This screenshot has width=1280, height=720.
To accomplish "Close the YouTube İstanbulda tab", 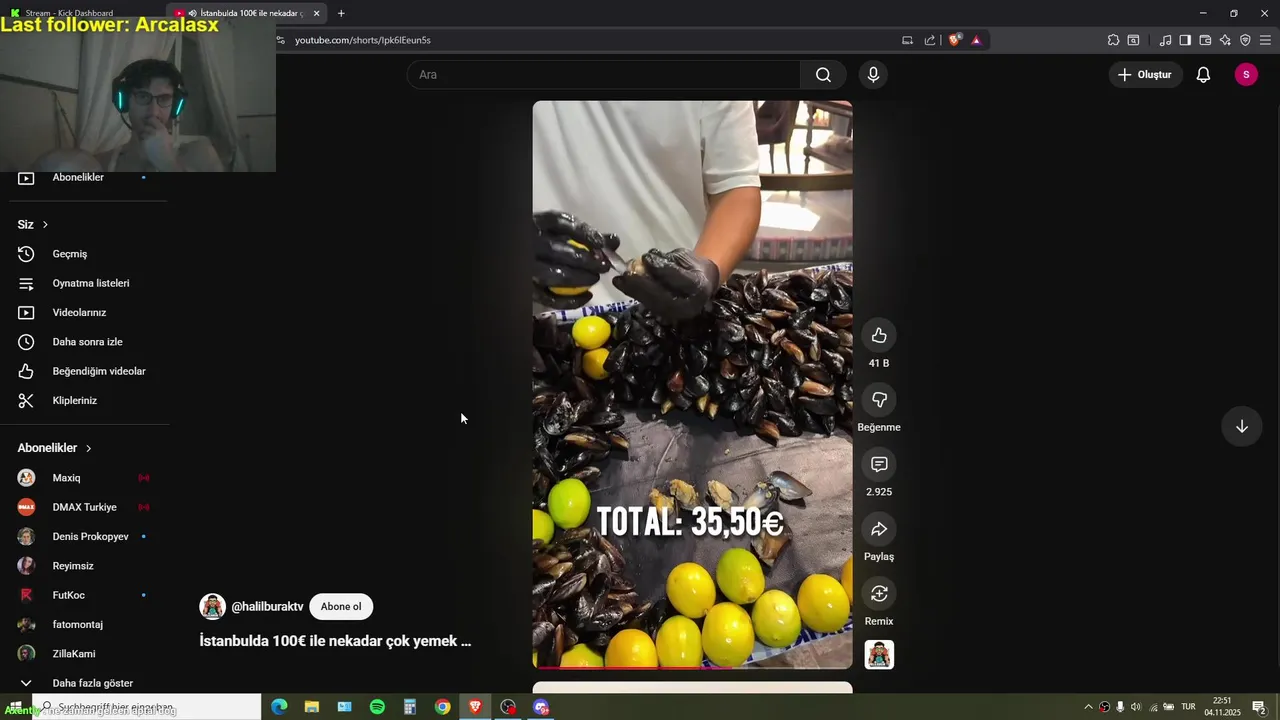I will [316, 13].
